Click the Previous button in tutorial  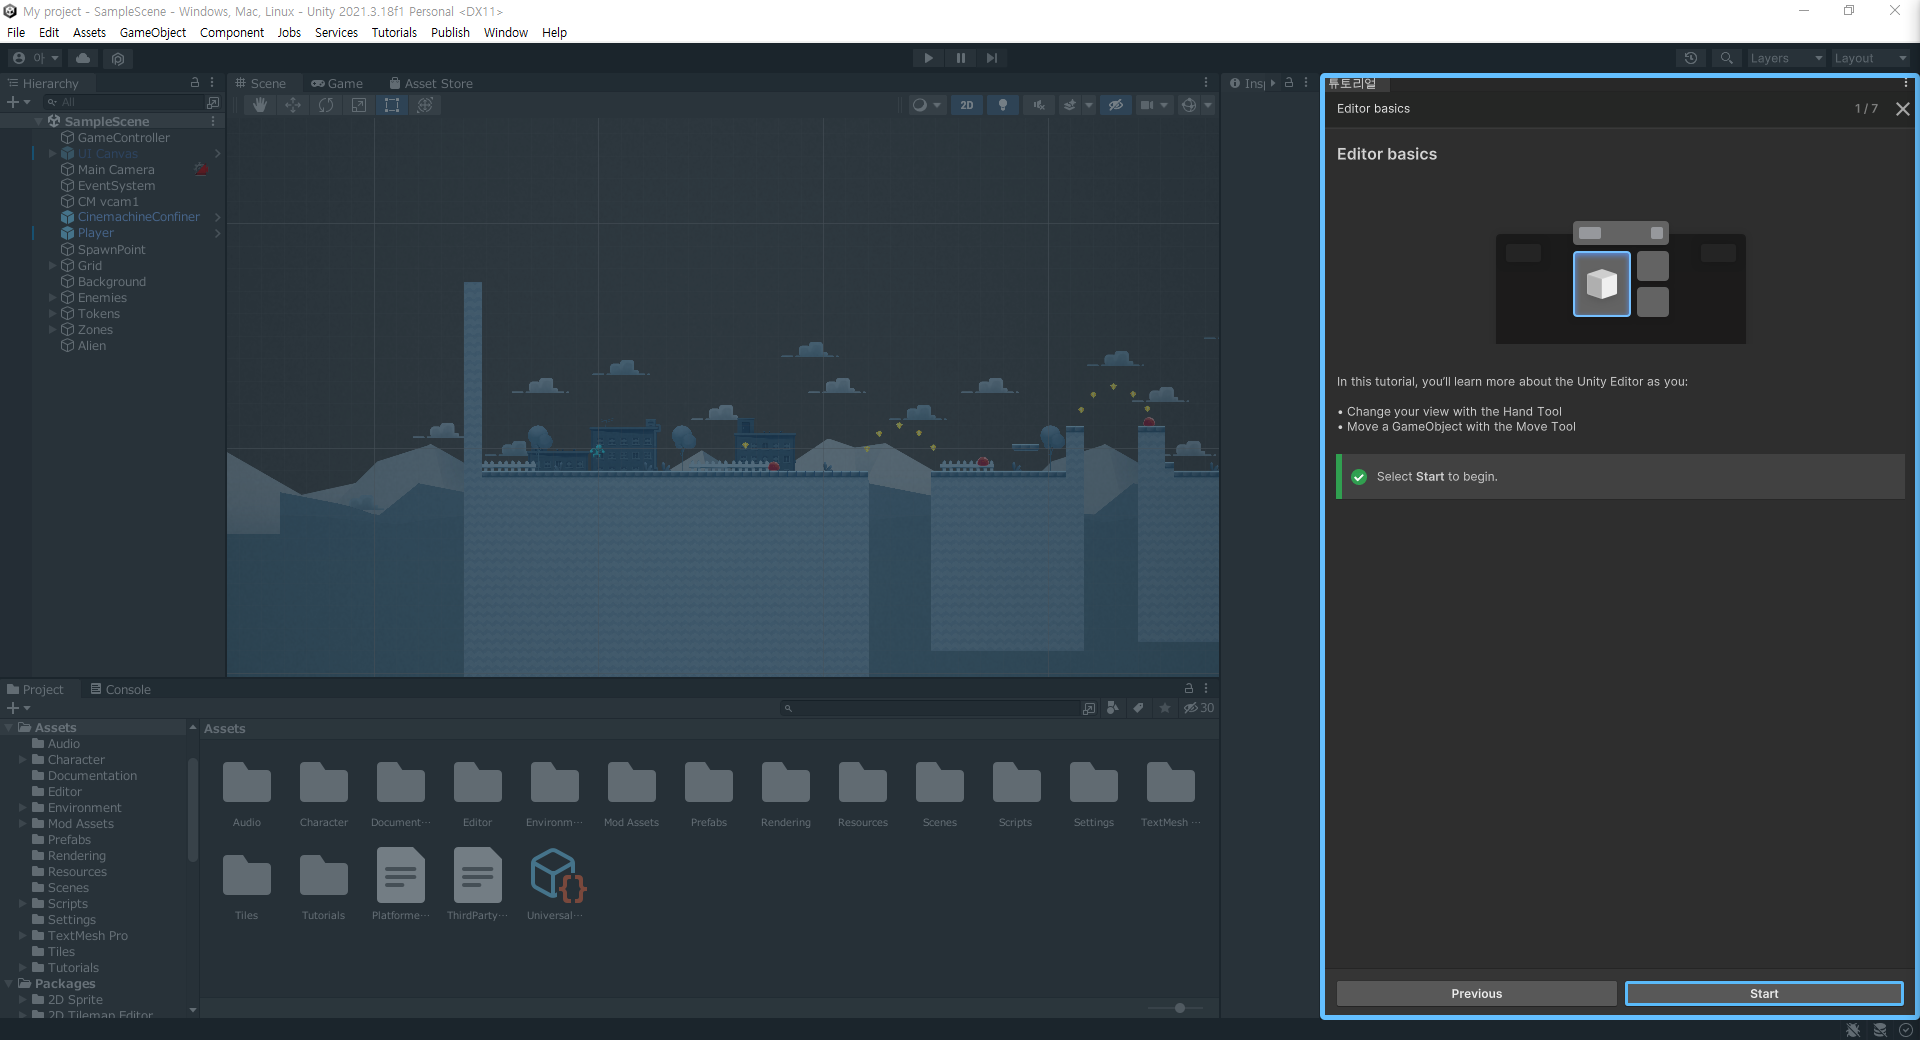(x=1476, y=993)
